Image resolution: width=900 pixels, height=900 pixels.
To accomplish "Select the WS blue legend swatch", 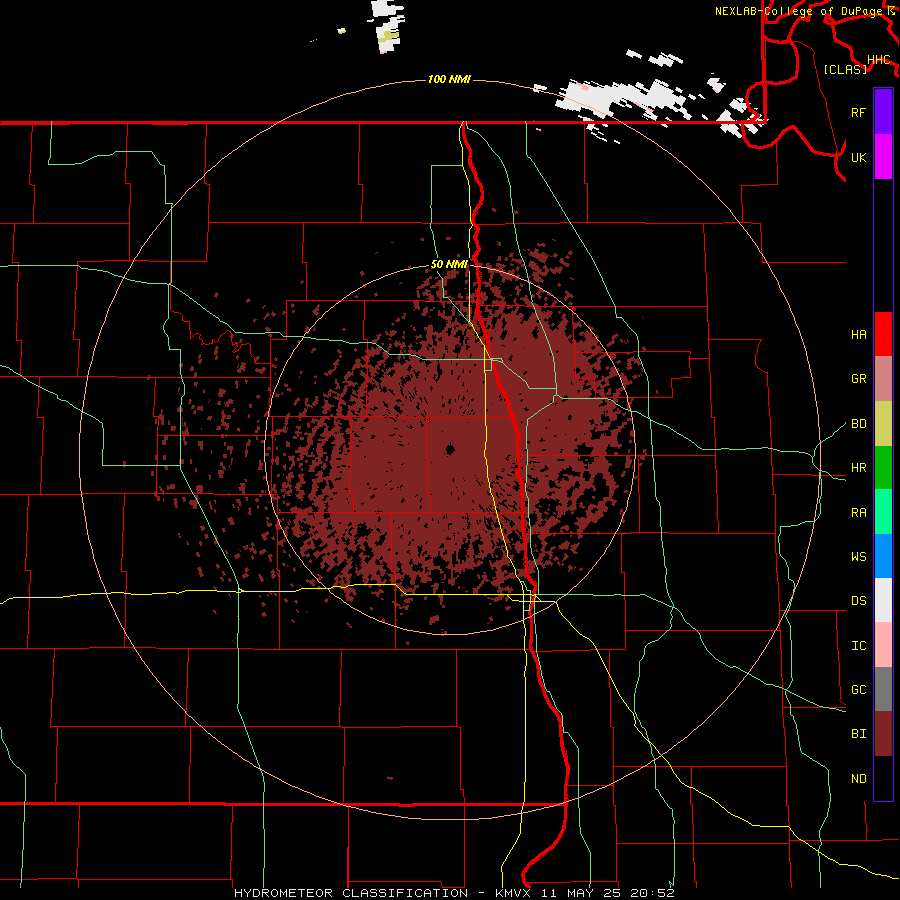I will pyautogui.click(x=883, y=556).
